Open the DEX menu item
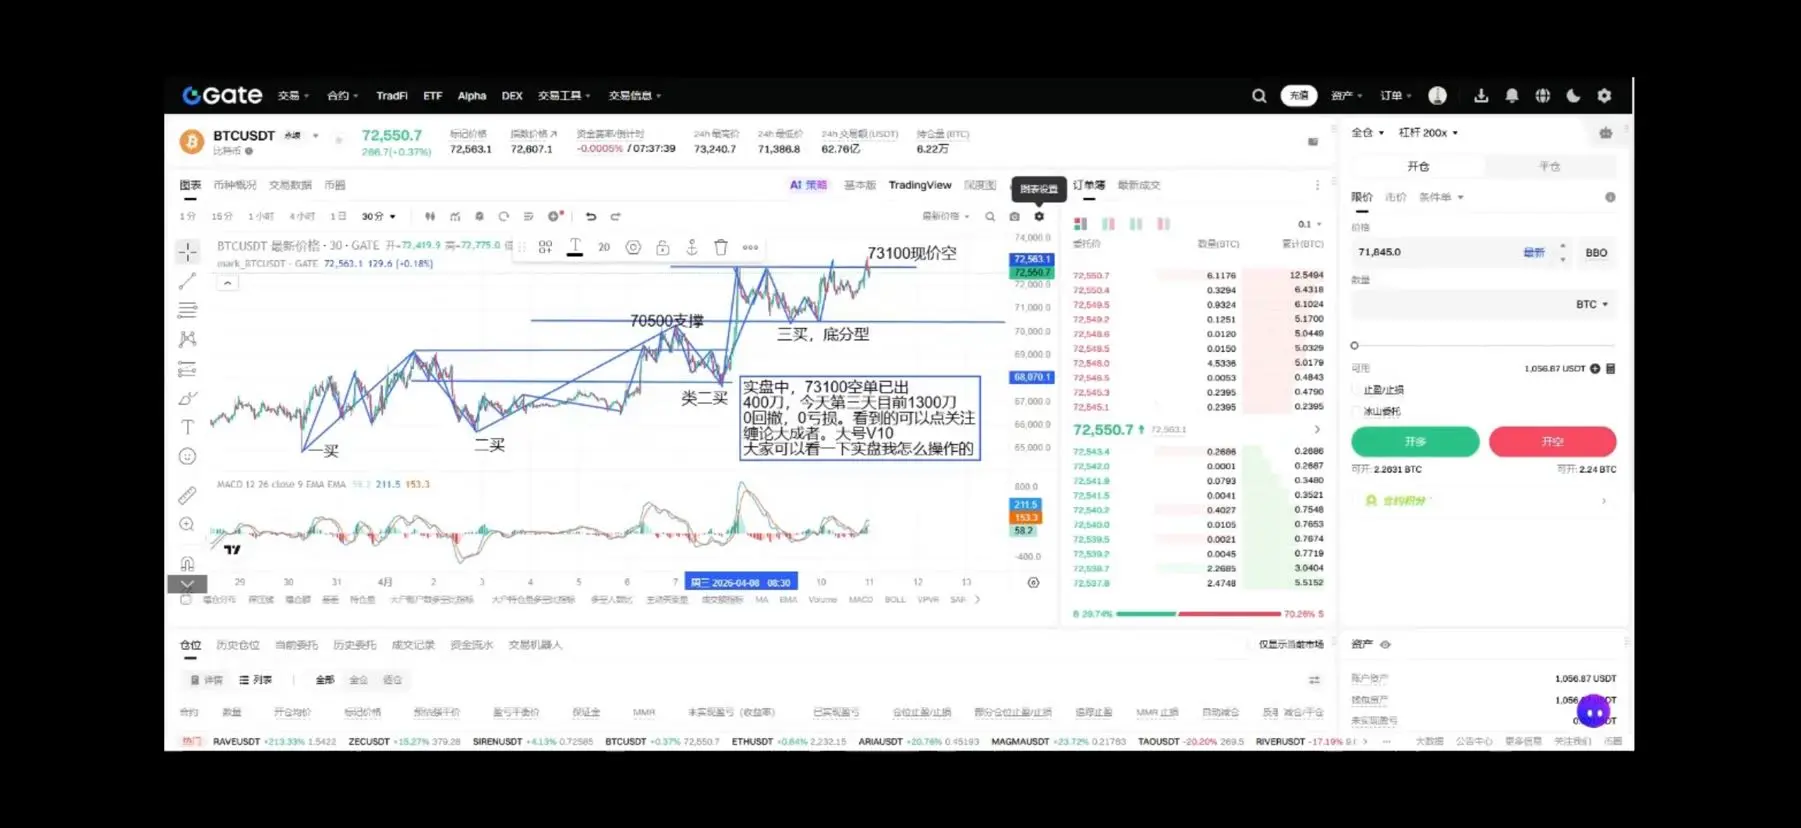Viewport: 1801px width, 828px height. point(512,96)
